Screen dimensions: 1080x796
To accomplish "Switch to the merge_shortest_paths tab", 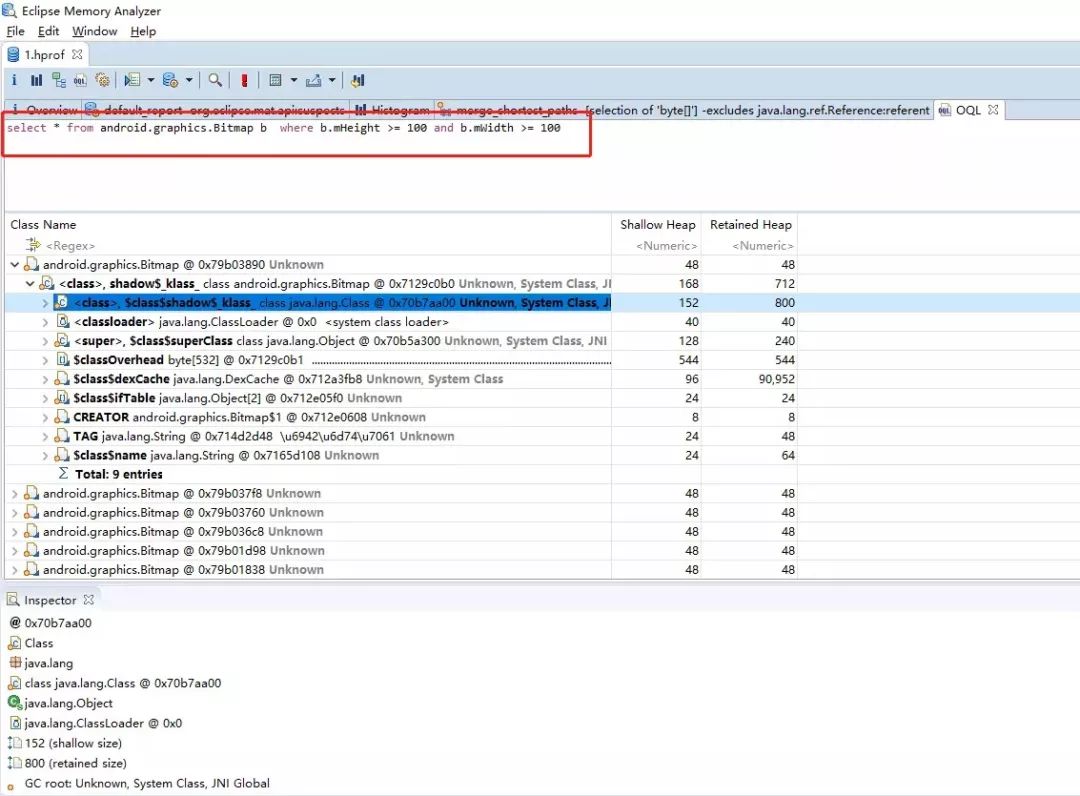I will click(x=685, y=110).
